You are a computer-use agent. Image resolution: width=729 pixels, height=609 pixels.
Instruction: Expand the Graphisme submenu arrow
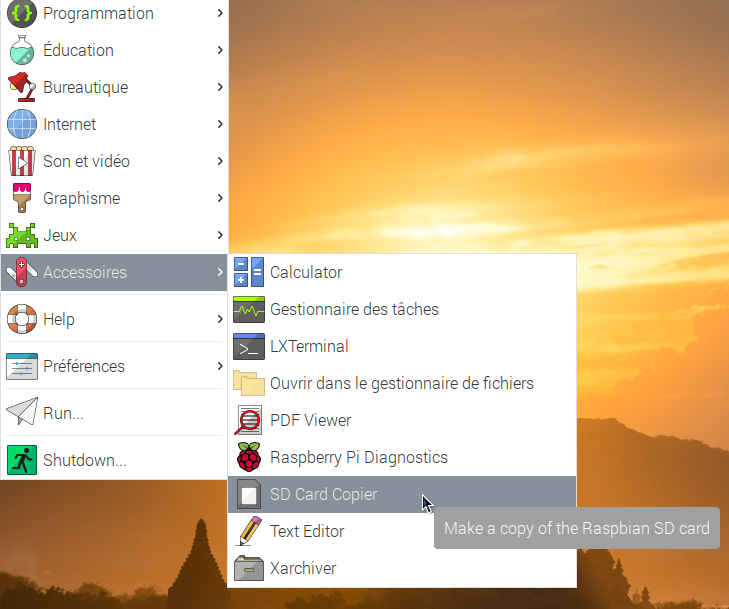coord(220,198)
